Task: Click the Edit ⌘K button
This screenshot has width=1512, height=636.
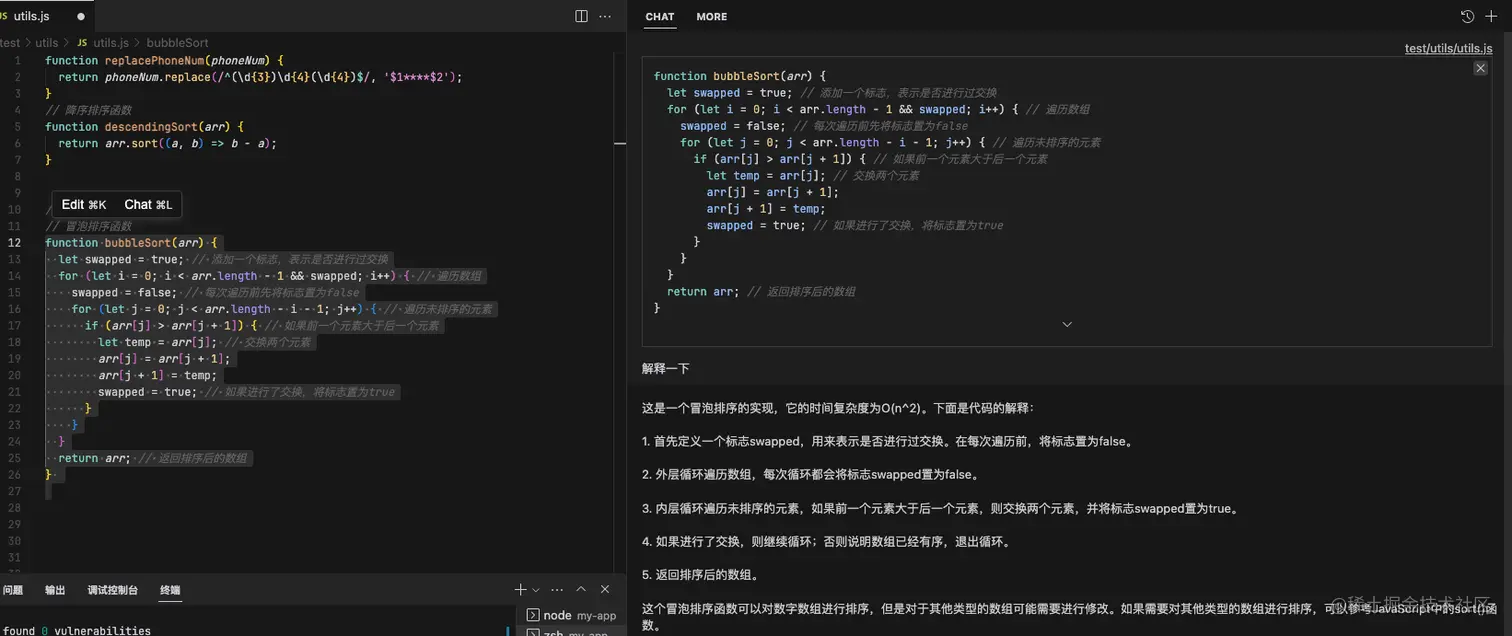Action: [84, 205]
